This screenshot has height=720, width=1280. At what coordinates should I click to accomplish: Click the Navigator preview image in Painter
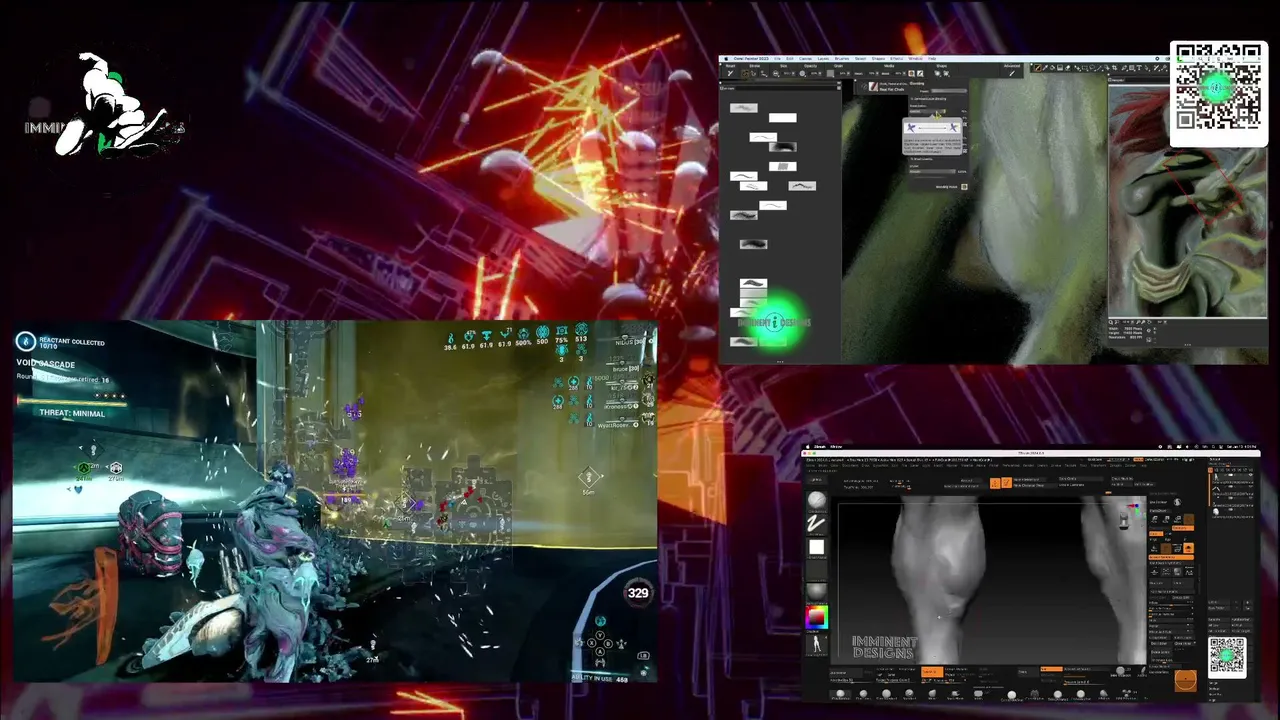coord(1188,201)
